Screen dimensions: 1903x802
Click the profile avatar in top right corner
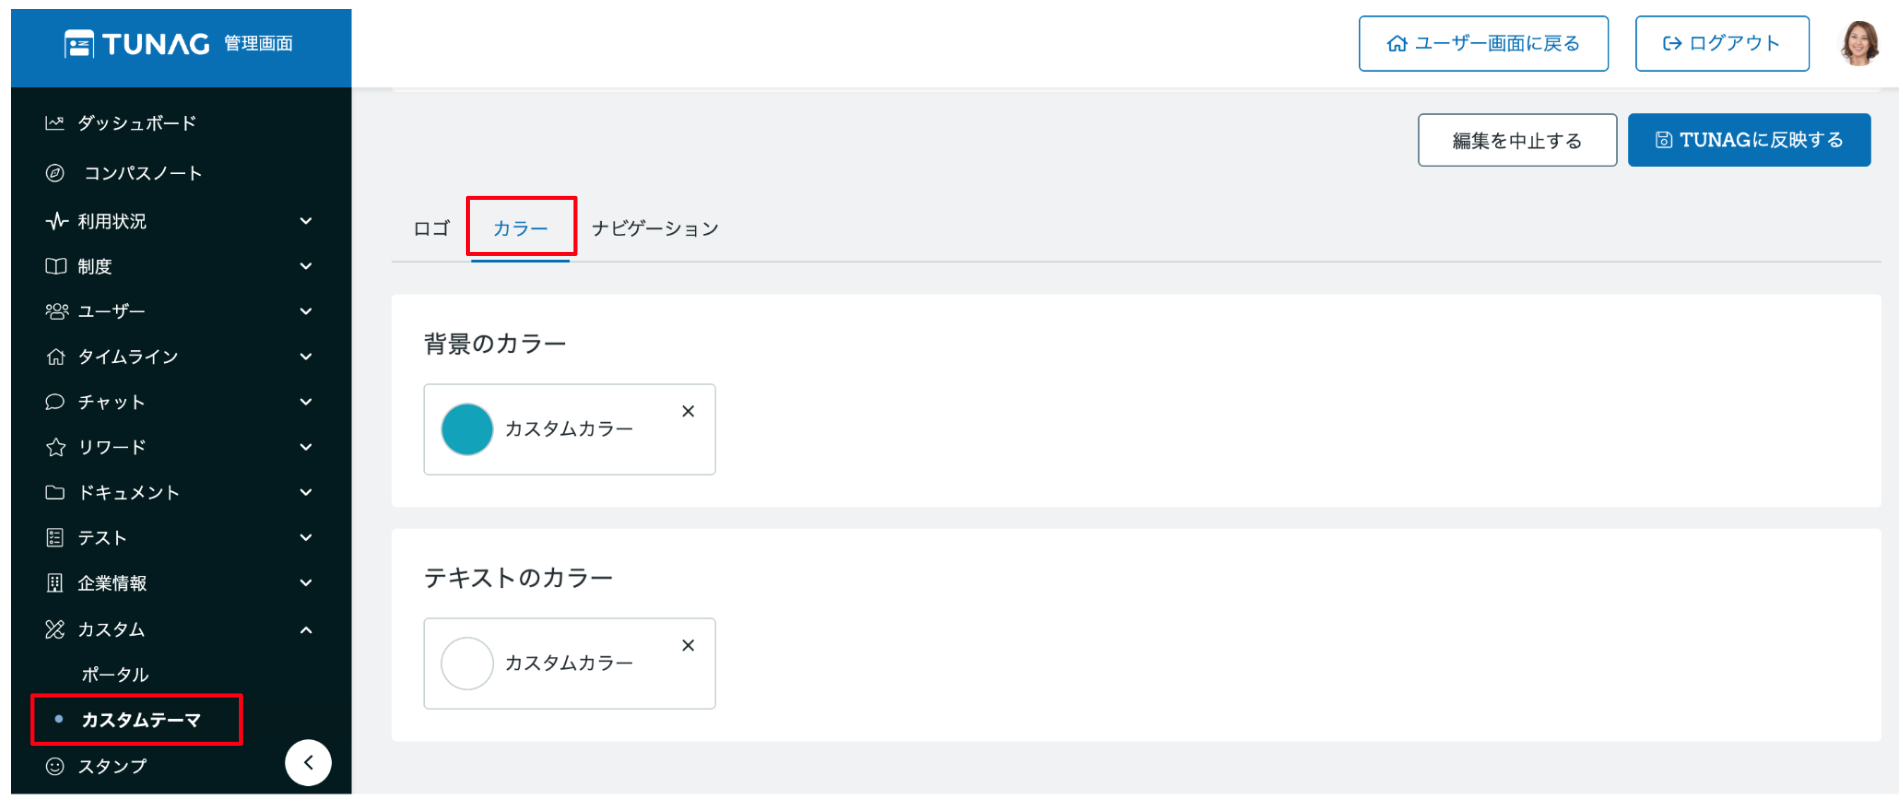1860,42
